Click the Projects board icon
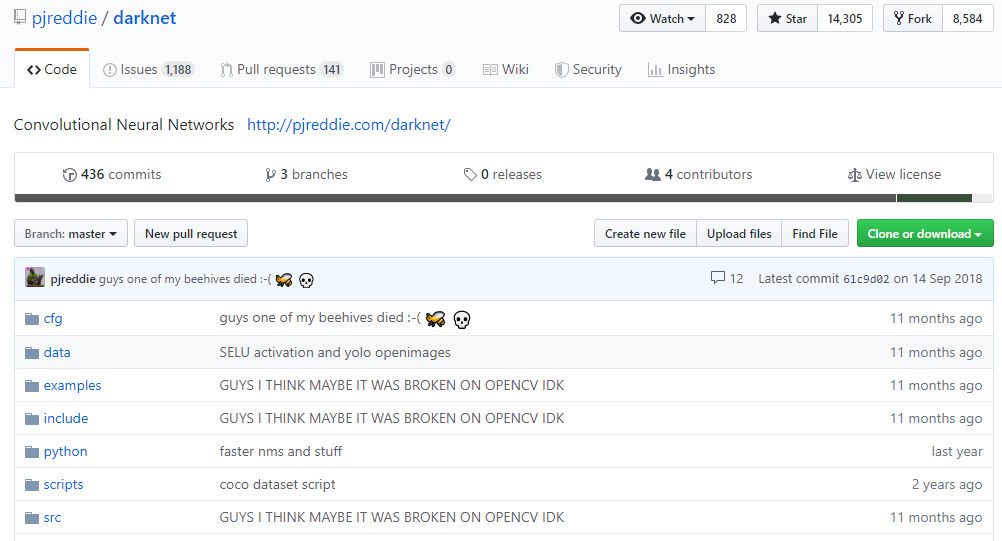The width and height of the screenshot is (1002, 541). click(377, 70)
